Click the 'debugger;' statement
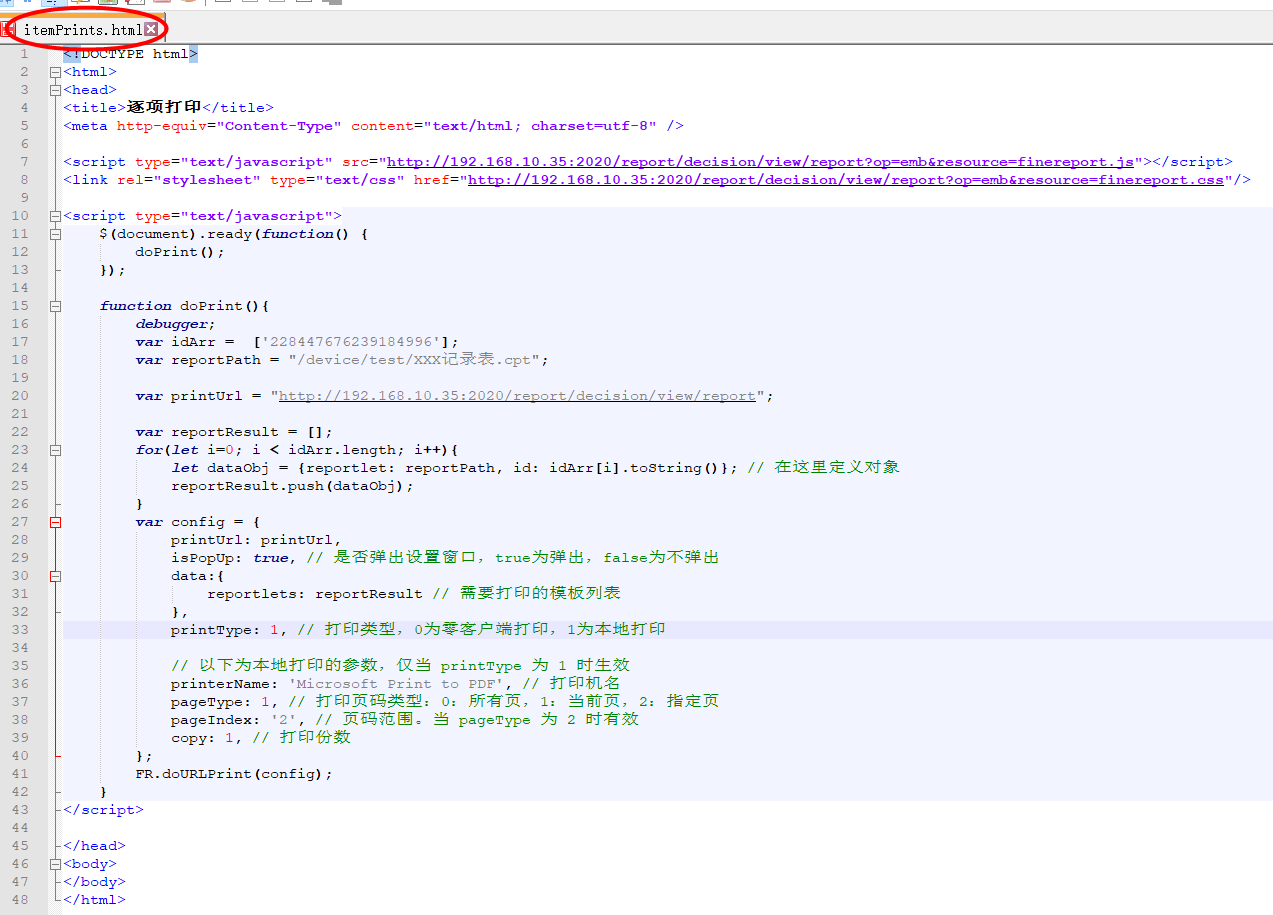 pyautogui.click(x=176, y=324)
